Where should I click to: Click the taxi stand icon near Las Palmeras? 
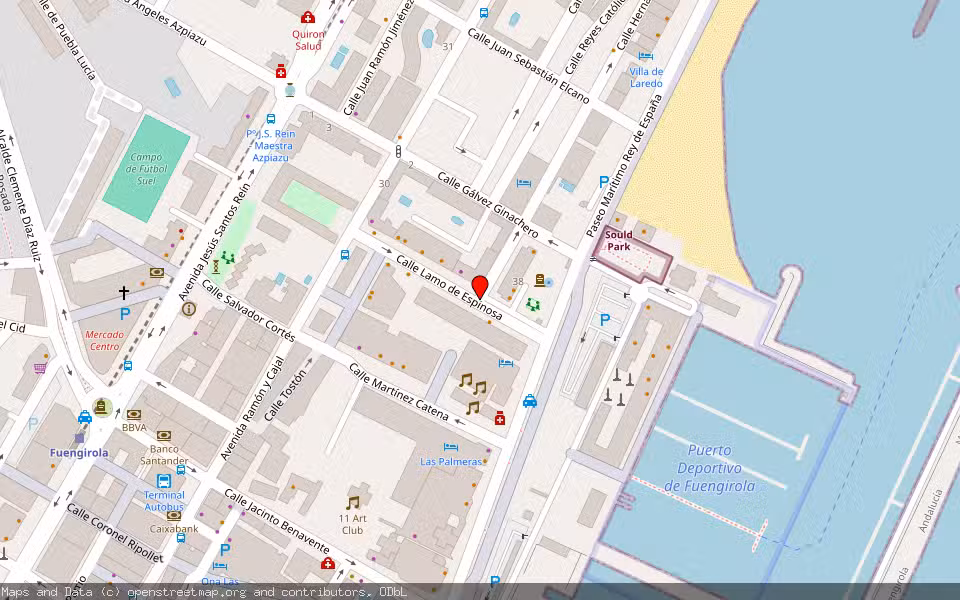point(530,401)
